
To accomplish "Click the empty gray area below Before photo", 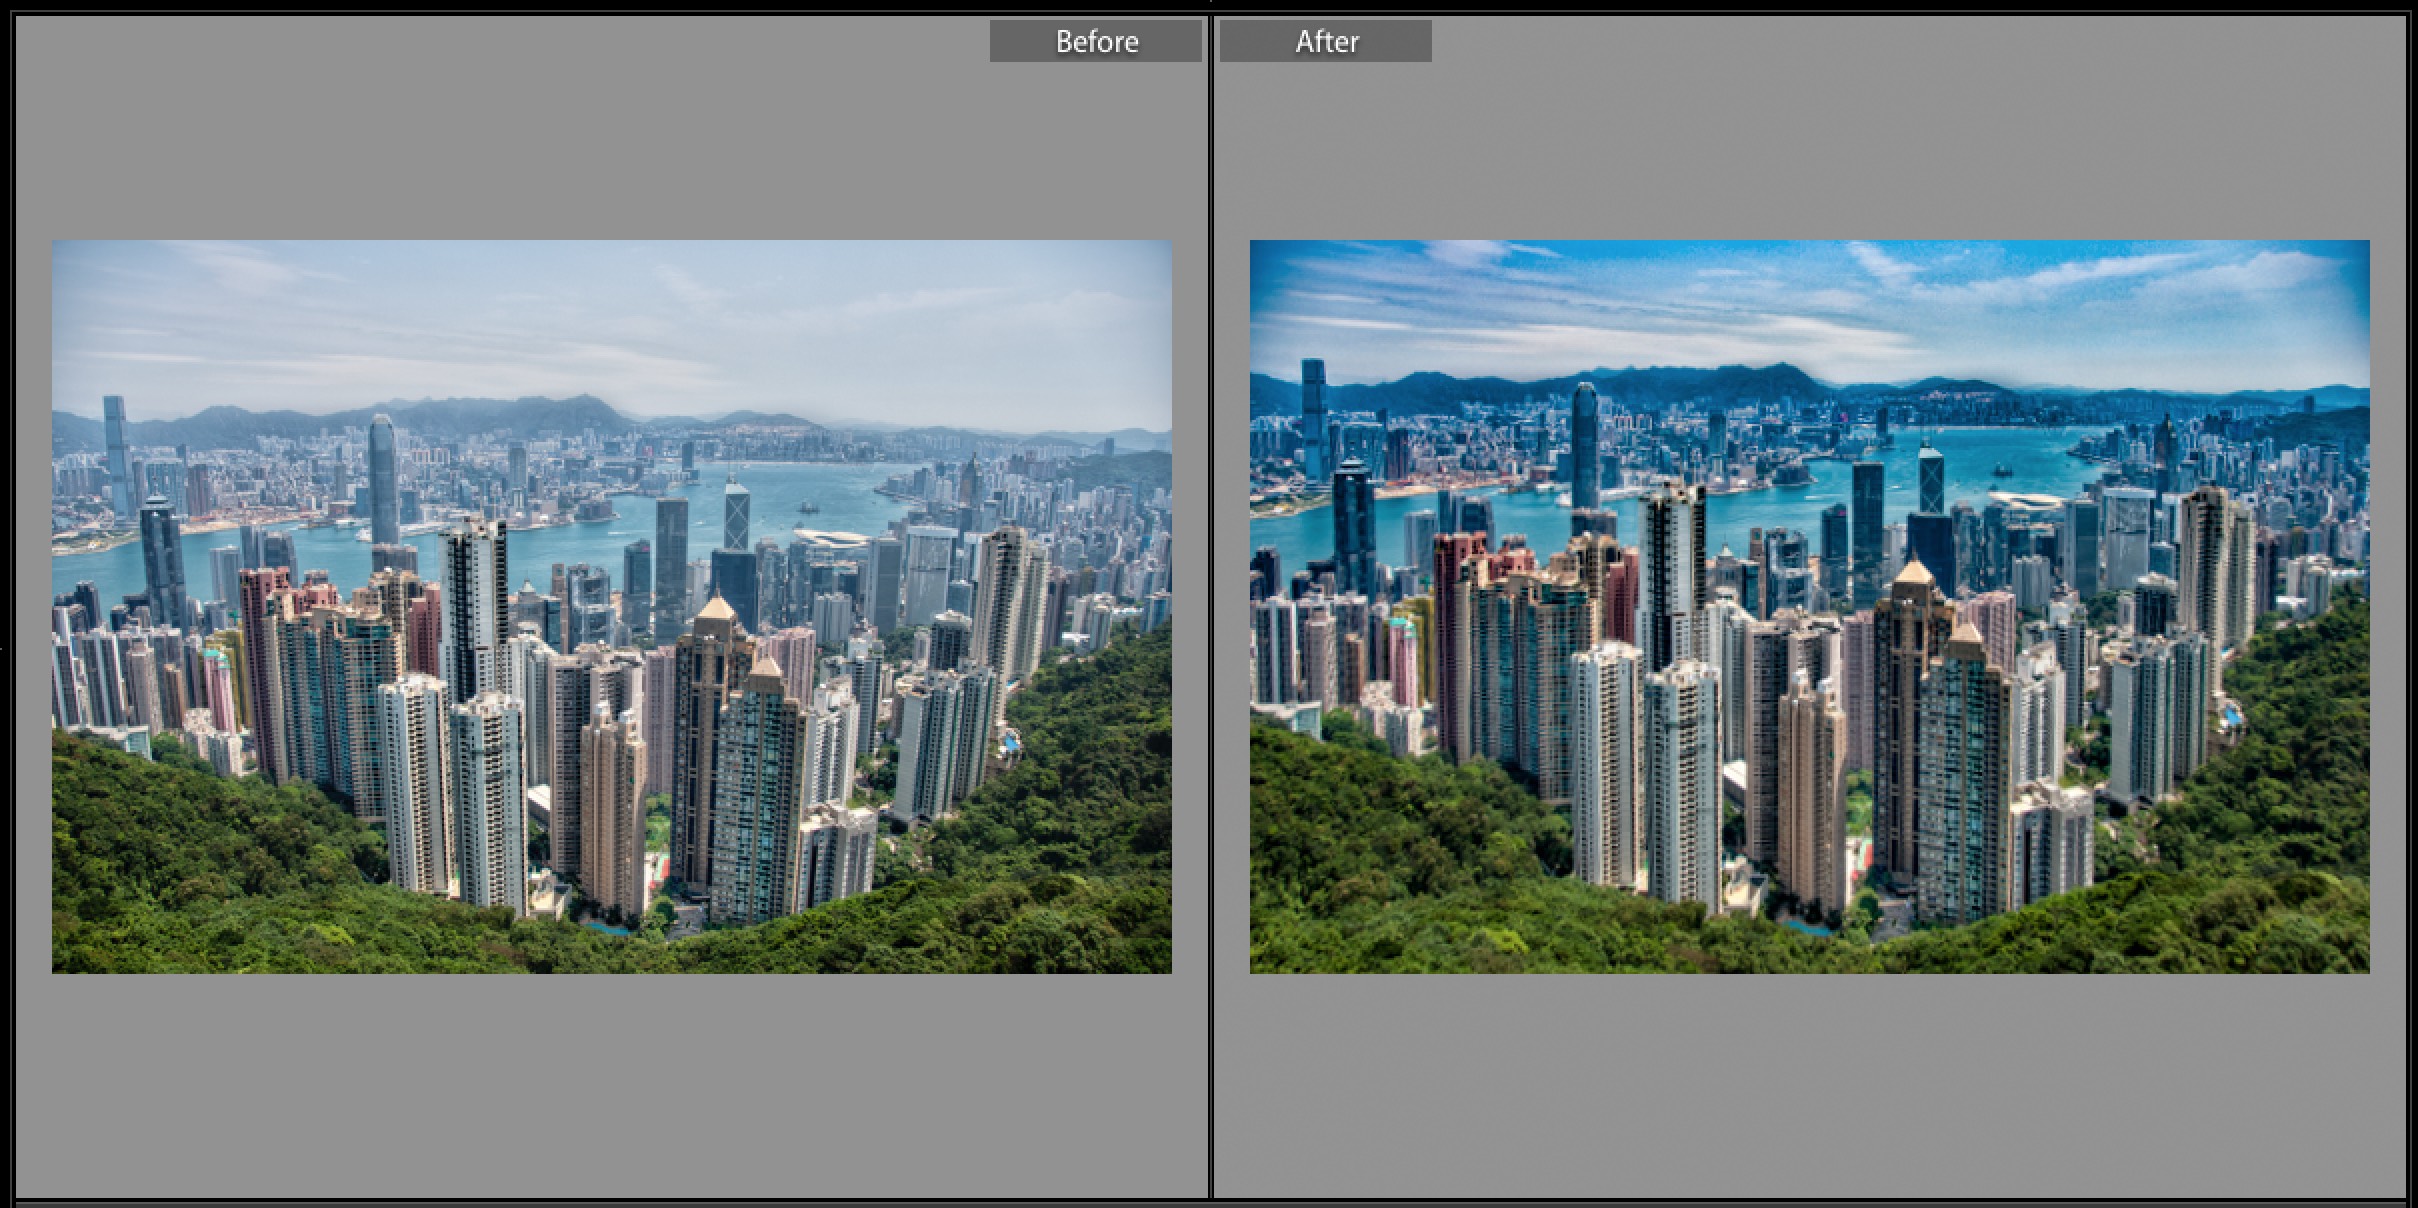I will point(612,1085).
